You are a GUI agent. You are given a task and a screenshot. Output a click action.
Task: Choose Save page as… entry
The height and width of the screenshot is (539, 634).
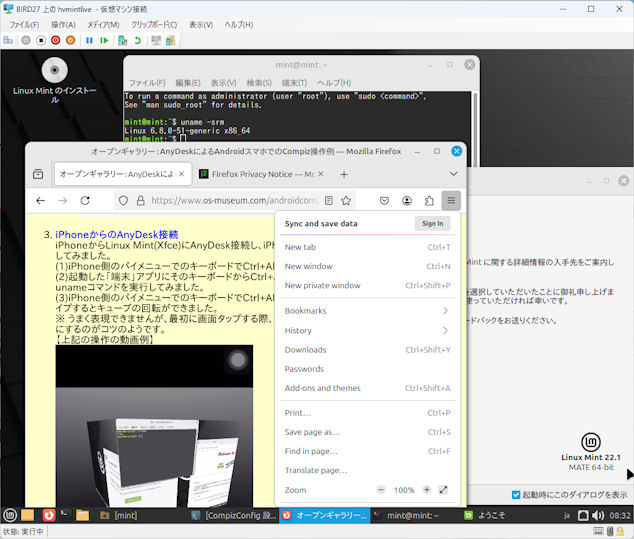(367, 432)
